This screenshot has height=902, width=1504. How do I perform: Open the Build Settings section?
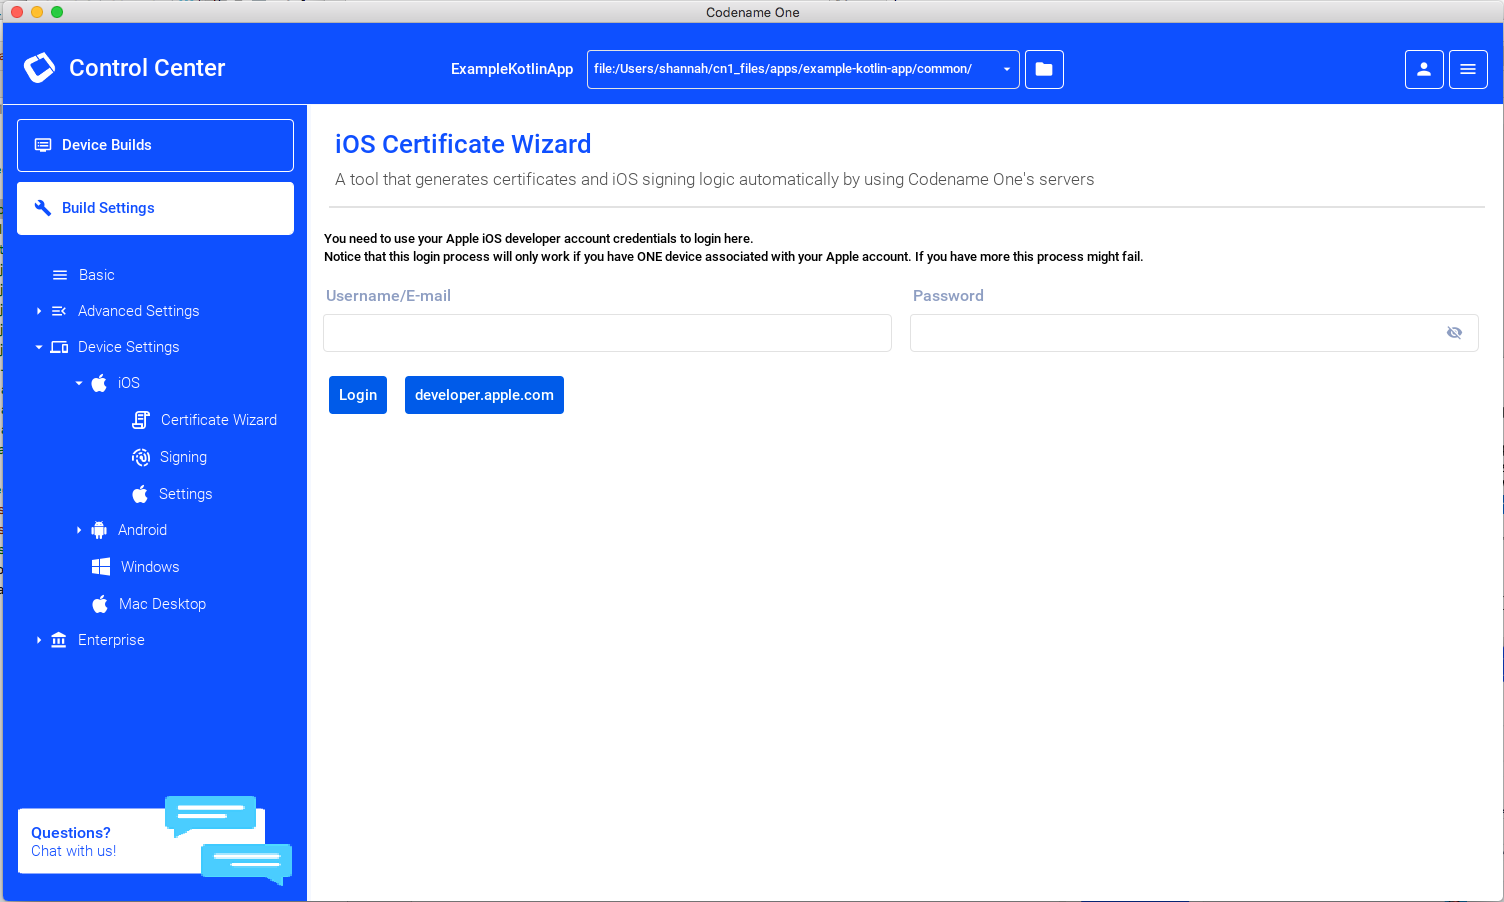(x=155, y=208)
